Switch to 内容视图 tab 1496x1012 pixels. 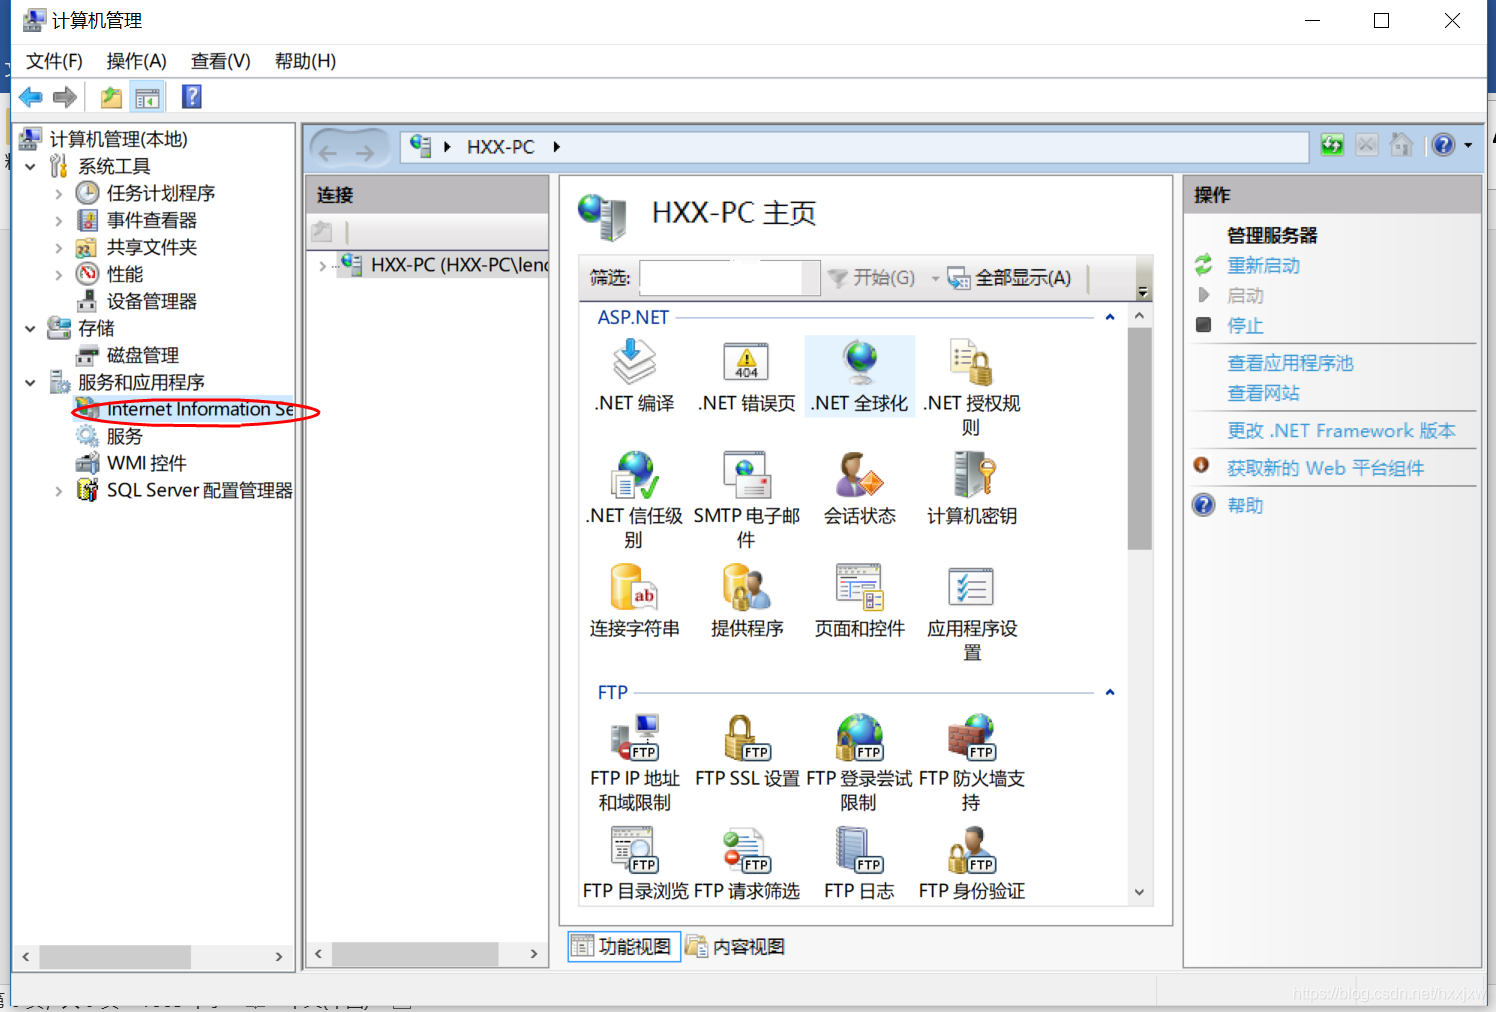736,946
